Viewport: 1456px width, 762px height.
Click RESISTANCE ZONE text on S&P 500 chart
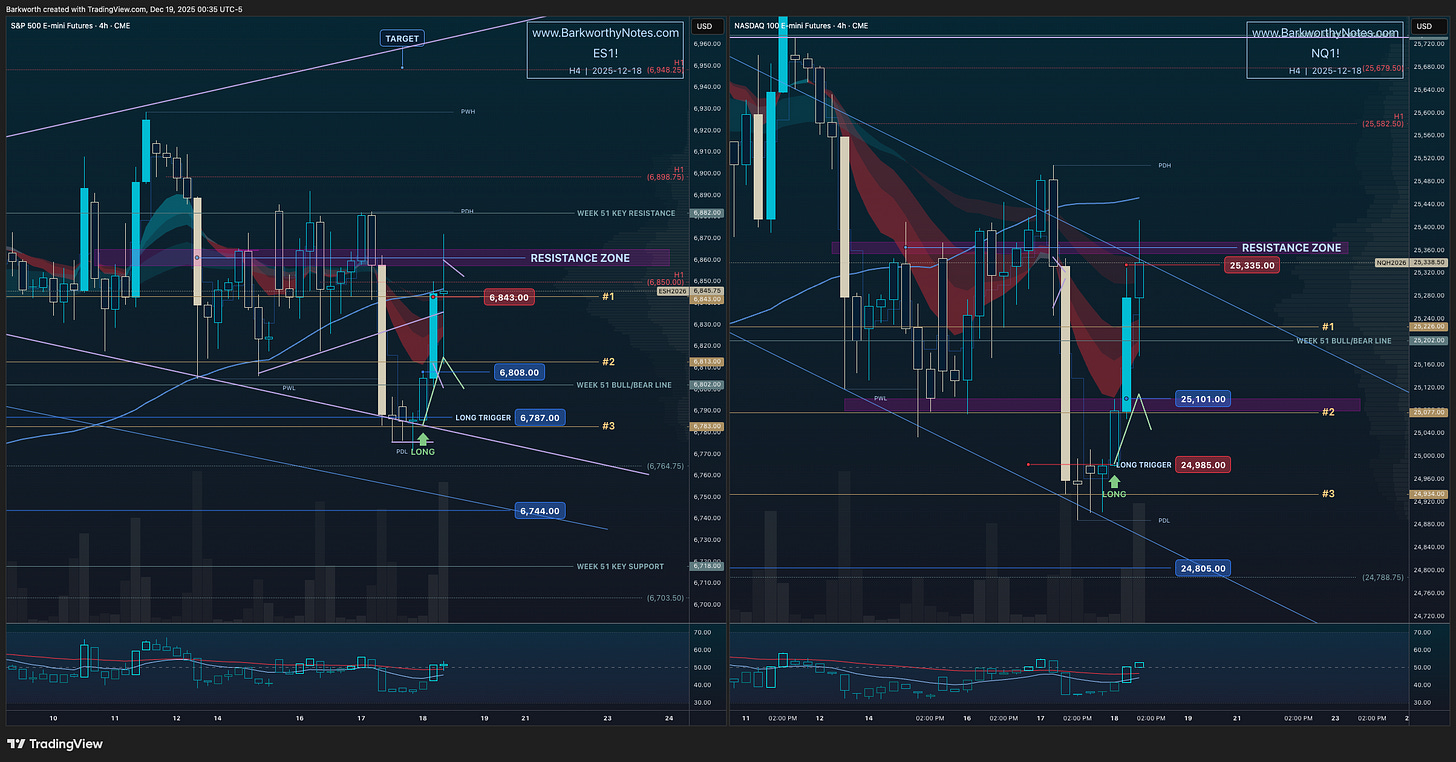click(580, 258)
